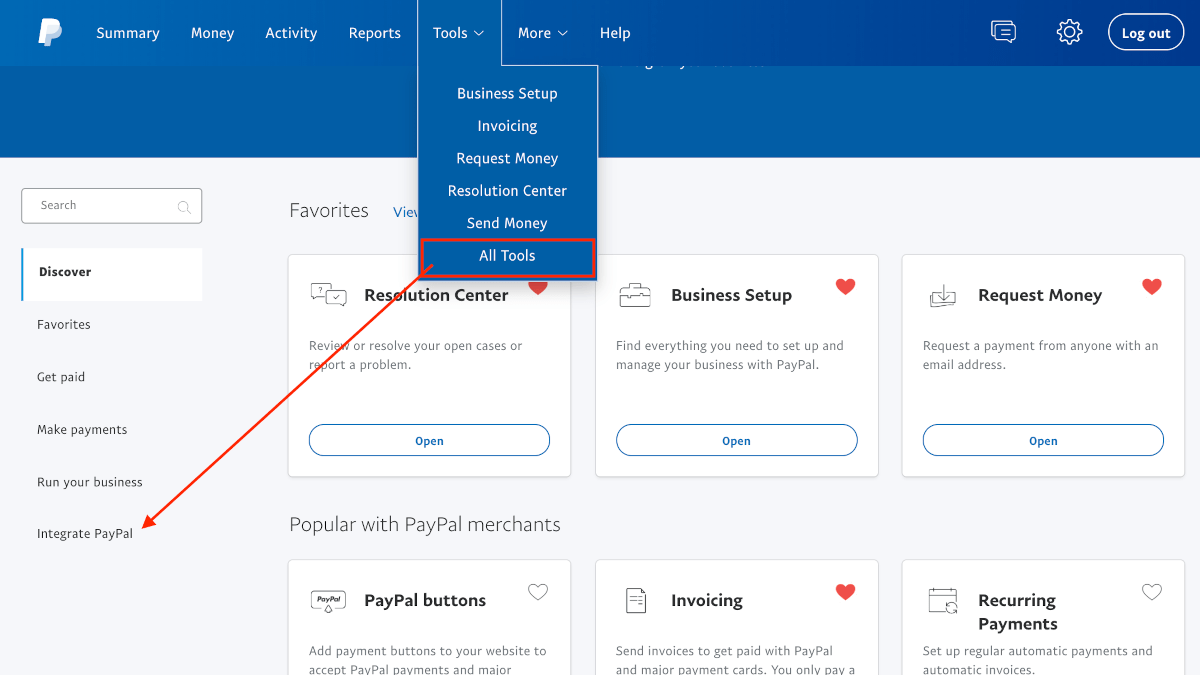Open account settings gear icon
Screen dimensions: 1200x675
tap(1070, 32)
